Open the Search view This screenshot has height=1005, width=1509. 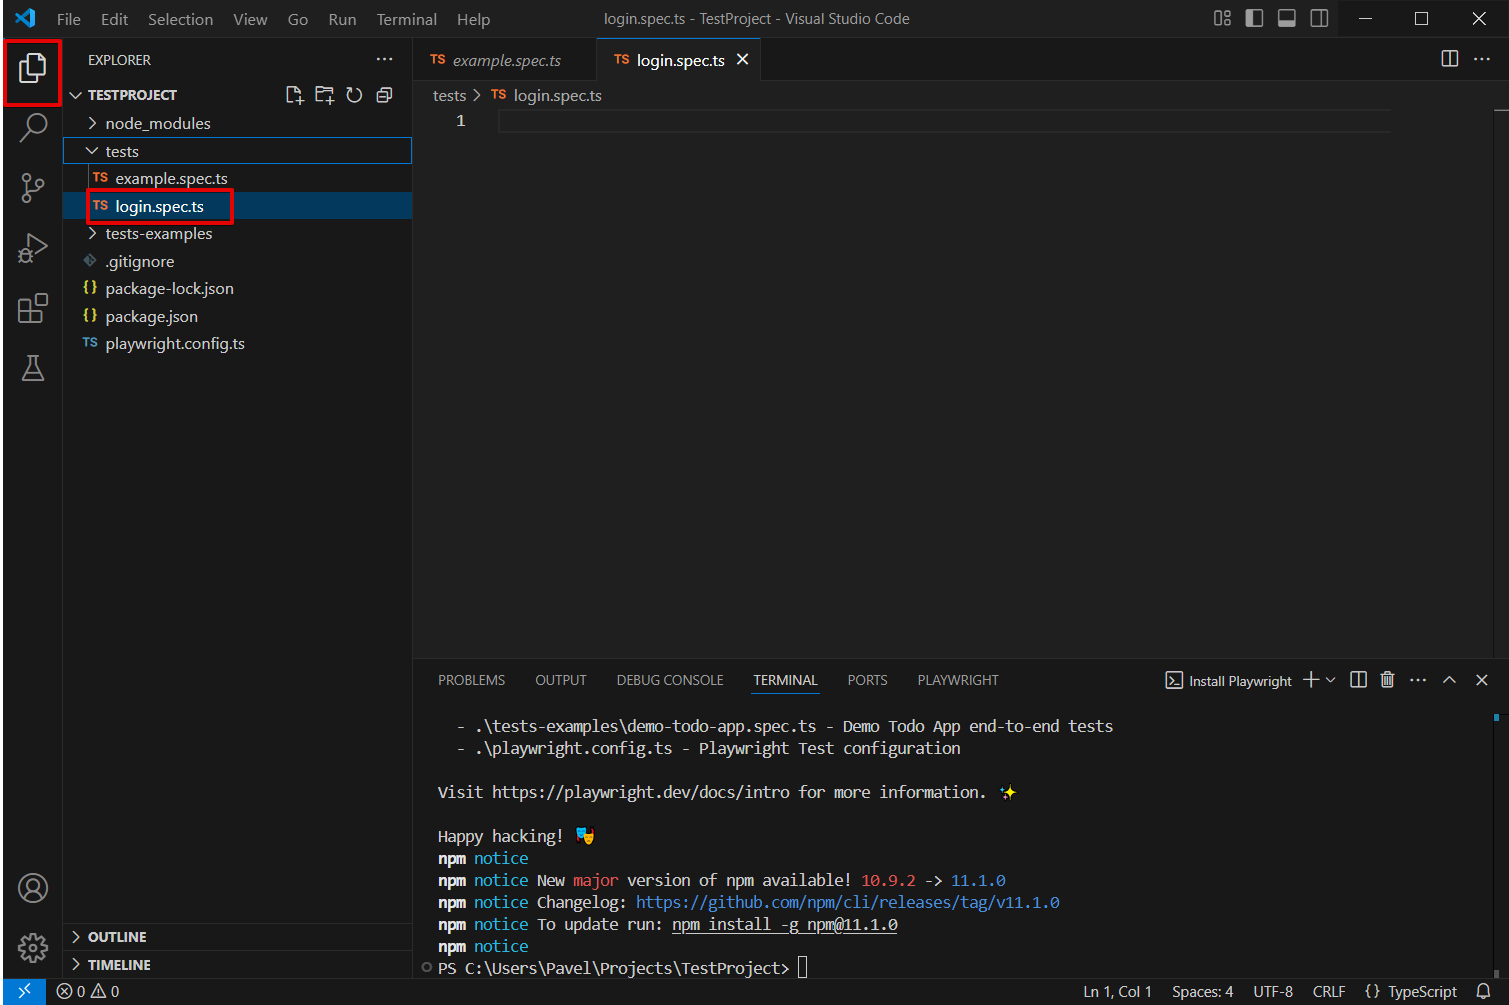coord(33,128)
